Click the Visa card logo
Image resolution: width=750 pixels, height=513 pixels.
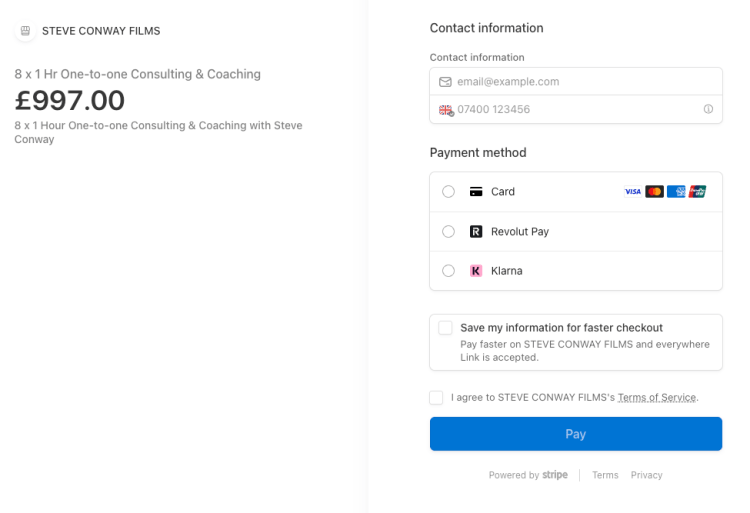(x=632, y=192)
